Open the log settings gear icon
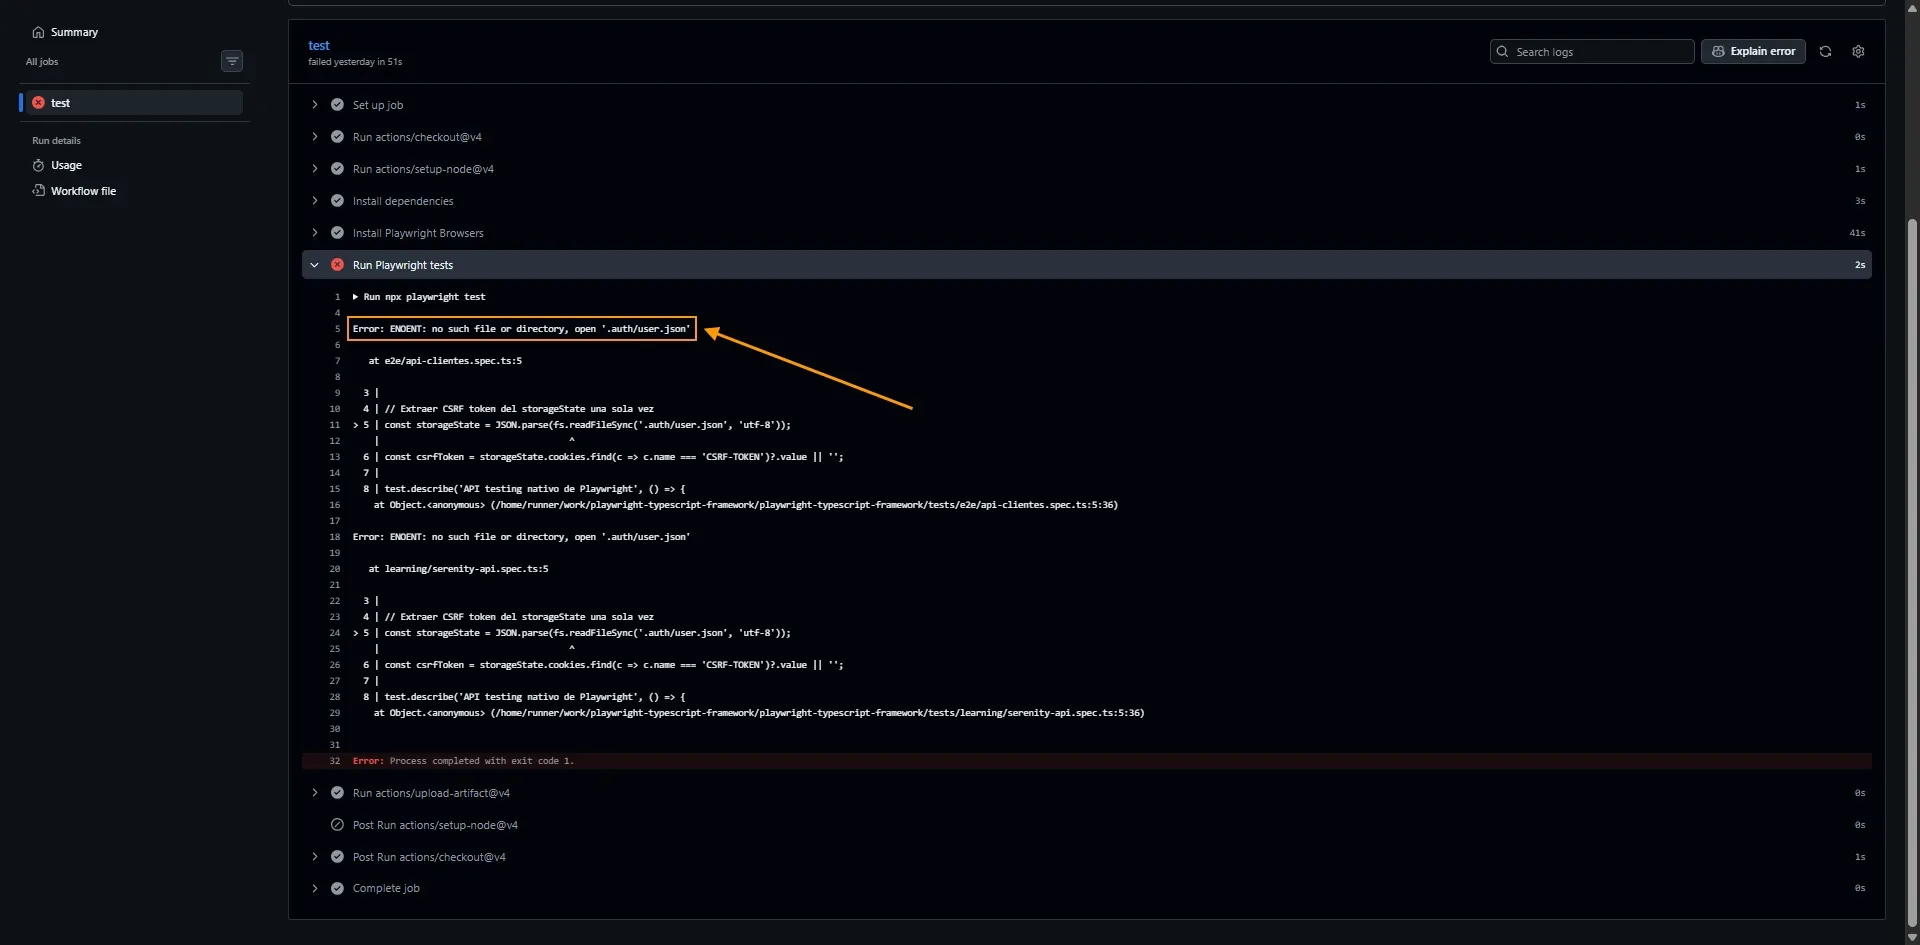 pyautogui.click(x=1858, y=52)
